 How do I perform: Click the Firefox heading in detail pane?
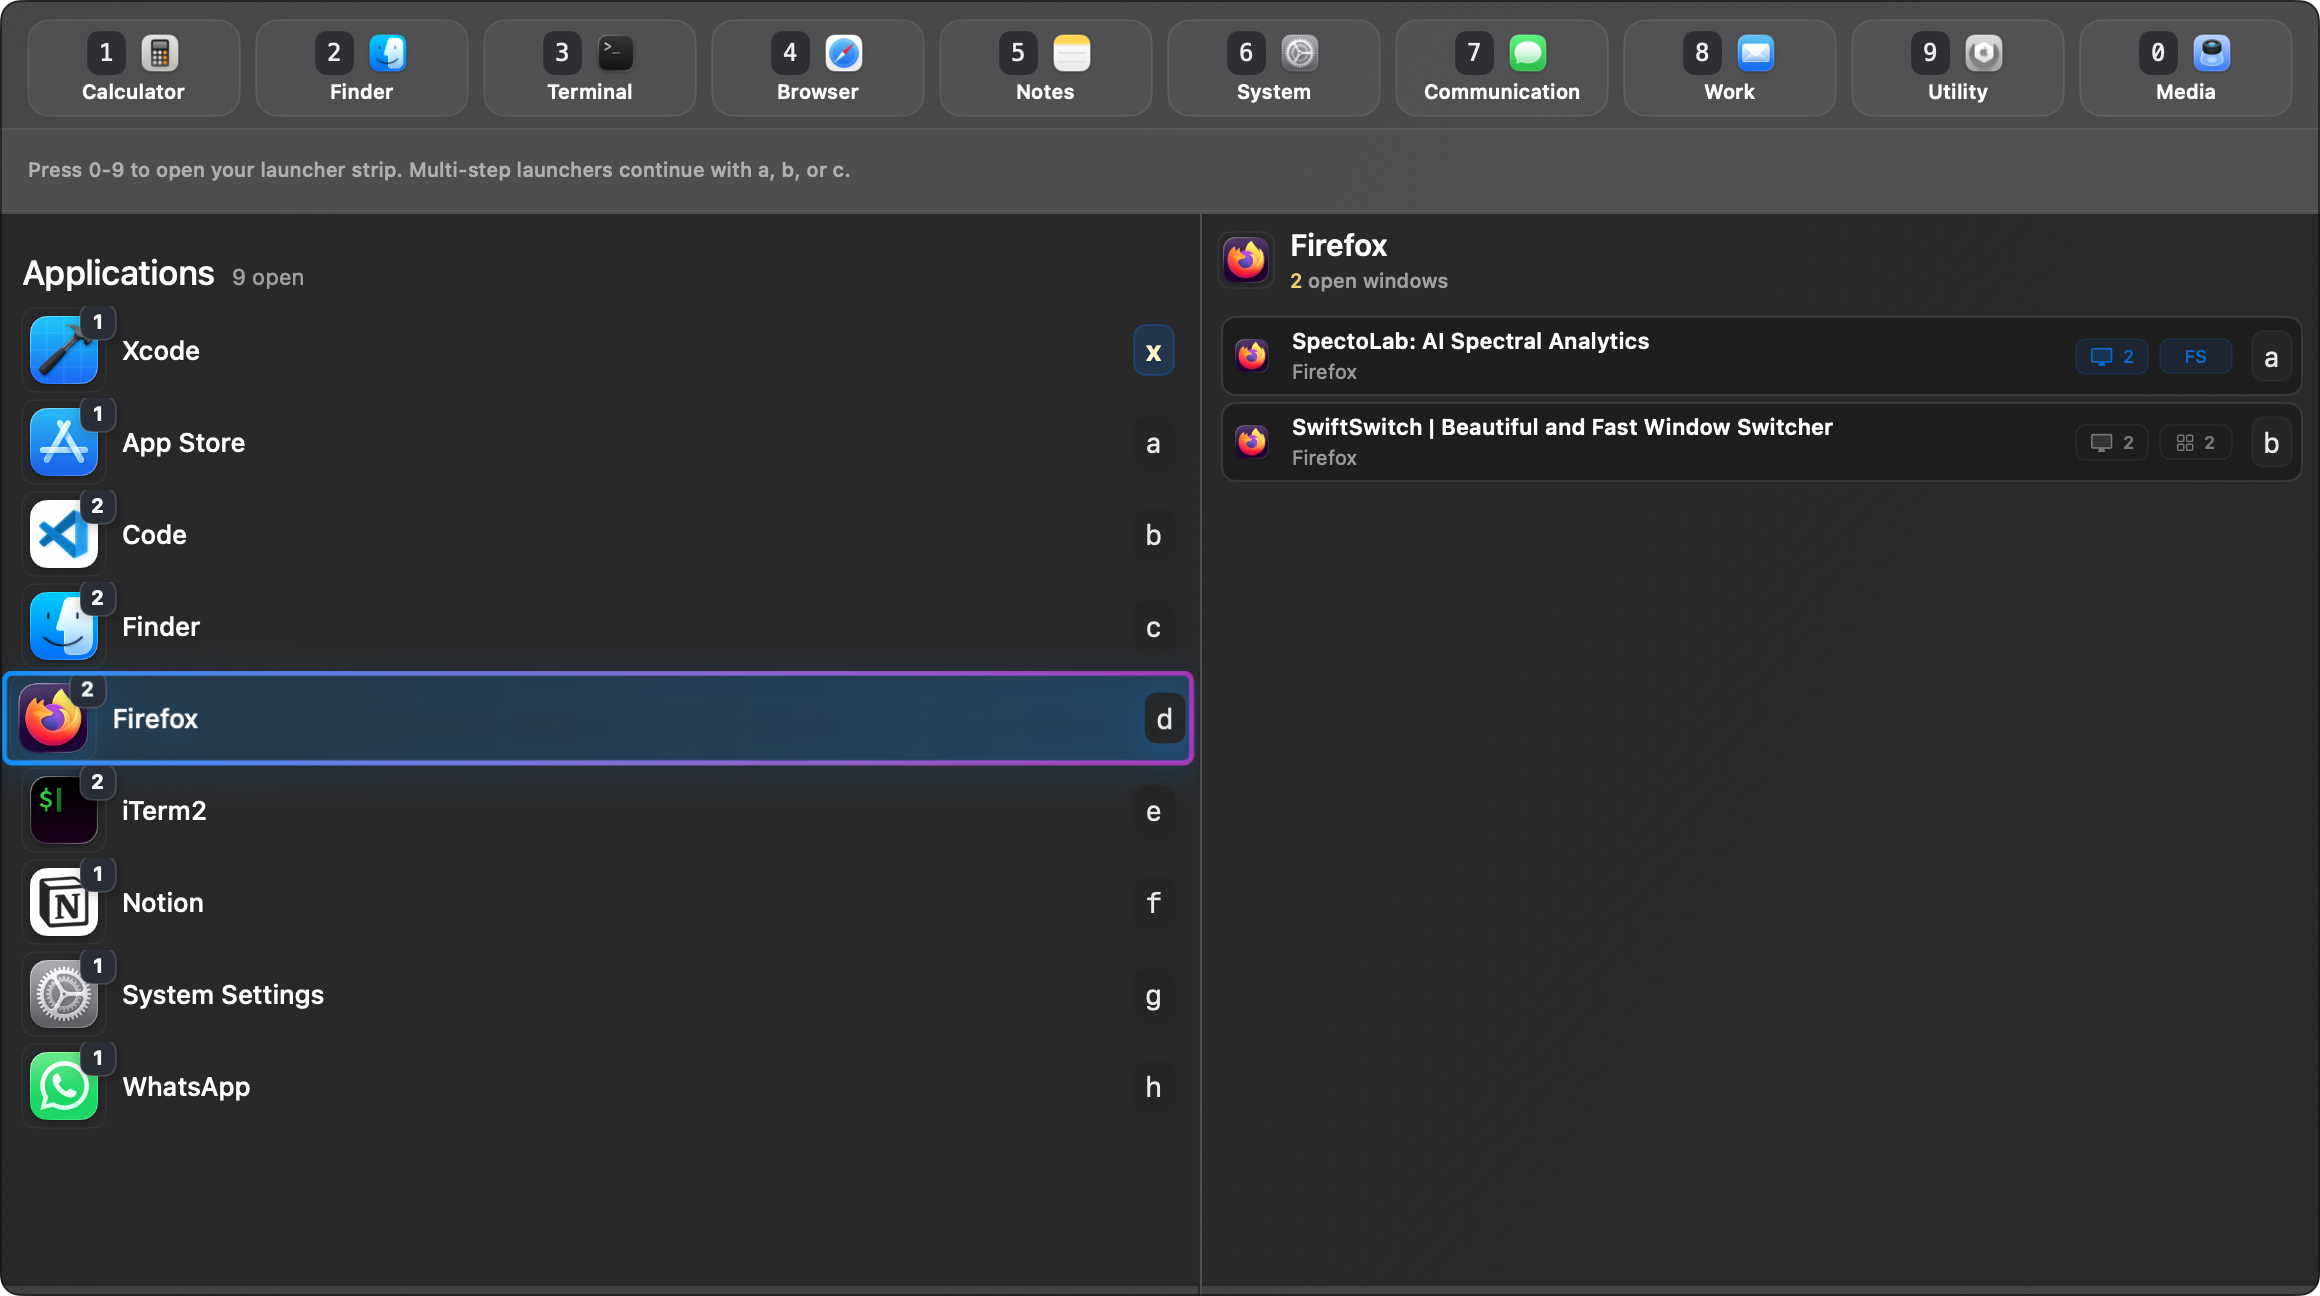tap(1338, 245)
